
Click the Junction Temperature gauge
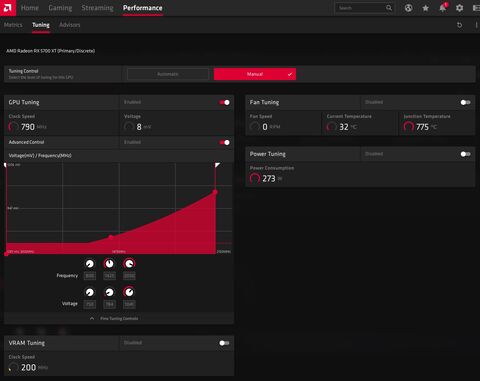[409, 127]
